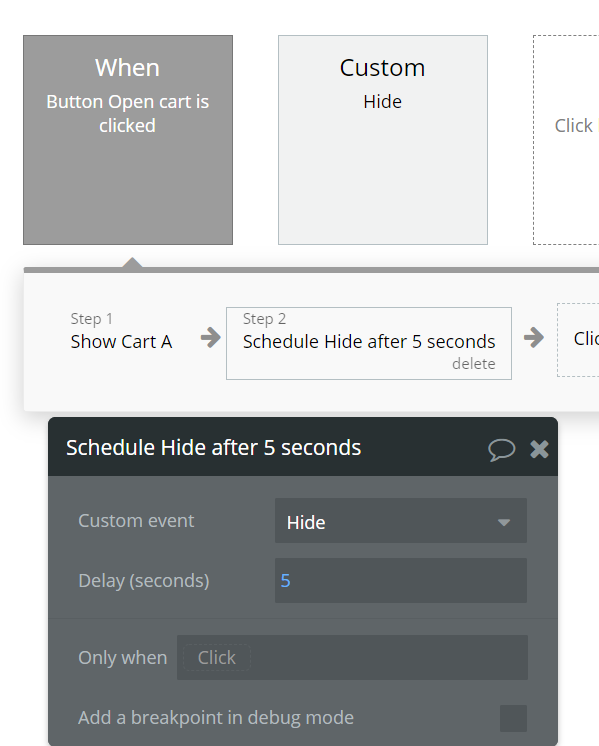599x746 pixels.
Task: Click the delete link in Step 2
Action: [473, 364]
